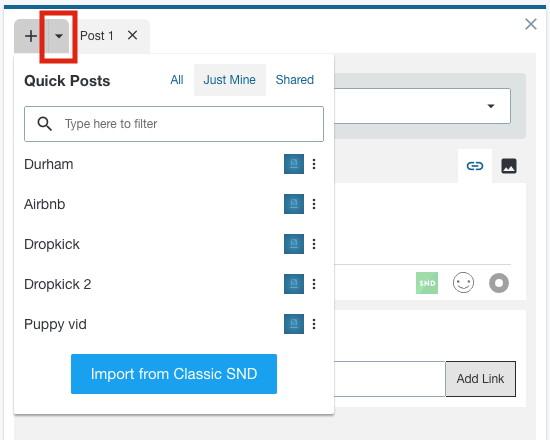Click the Add Link button
Screen dimensions: 550x440
pos(481,379)
